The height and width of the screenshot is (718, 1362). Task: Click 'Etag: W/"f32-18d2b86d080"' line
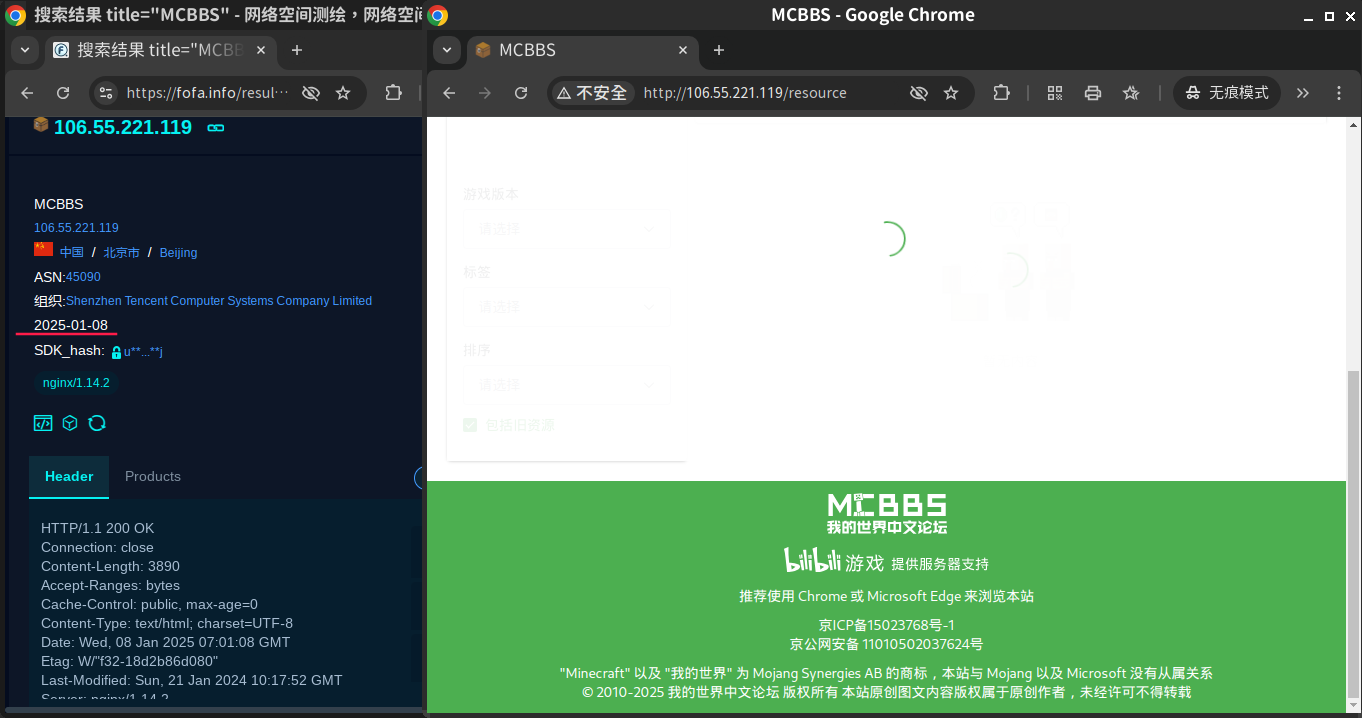tap(130, 661)
